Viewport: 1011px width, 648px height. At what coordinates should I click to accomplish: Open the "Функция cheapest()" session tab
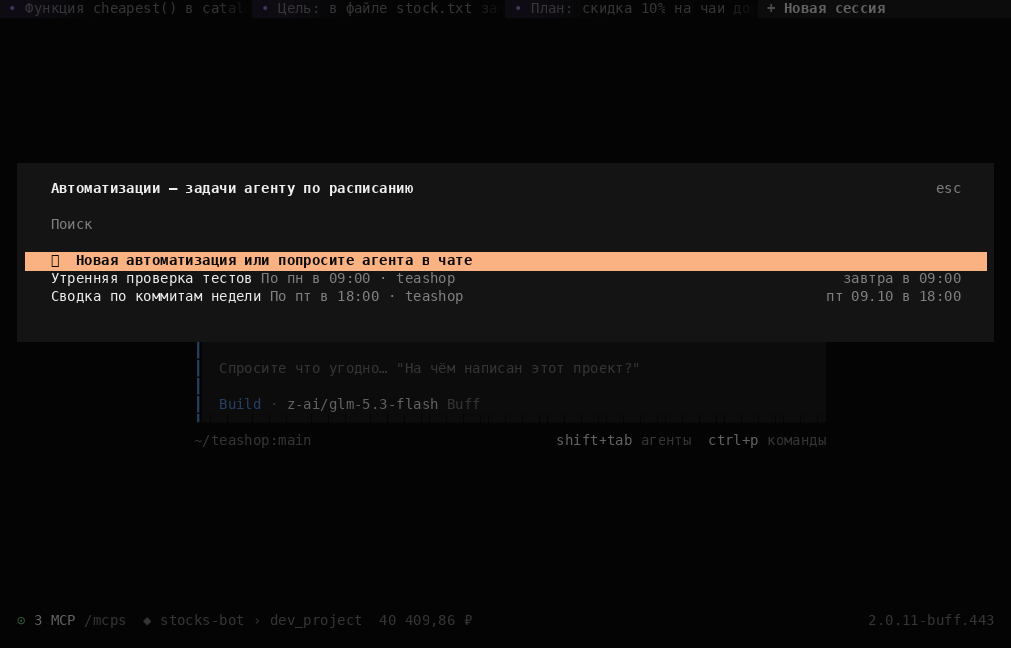pos(126,8)
